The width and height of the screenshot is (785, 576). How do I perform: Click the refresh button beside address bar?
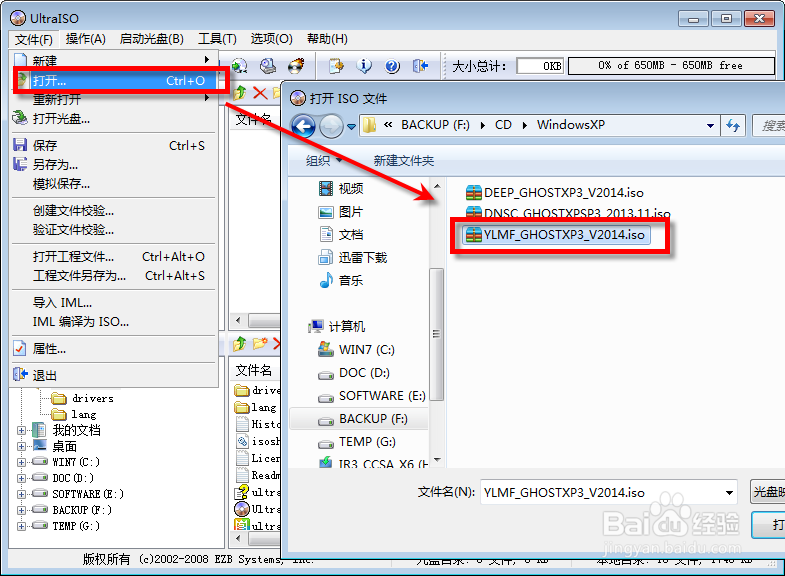coord(733,125)
